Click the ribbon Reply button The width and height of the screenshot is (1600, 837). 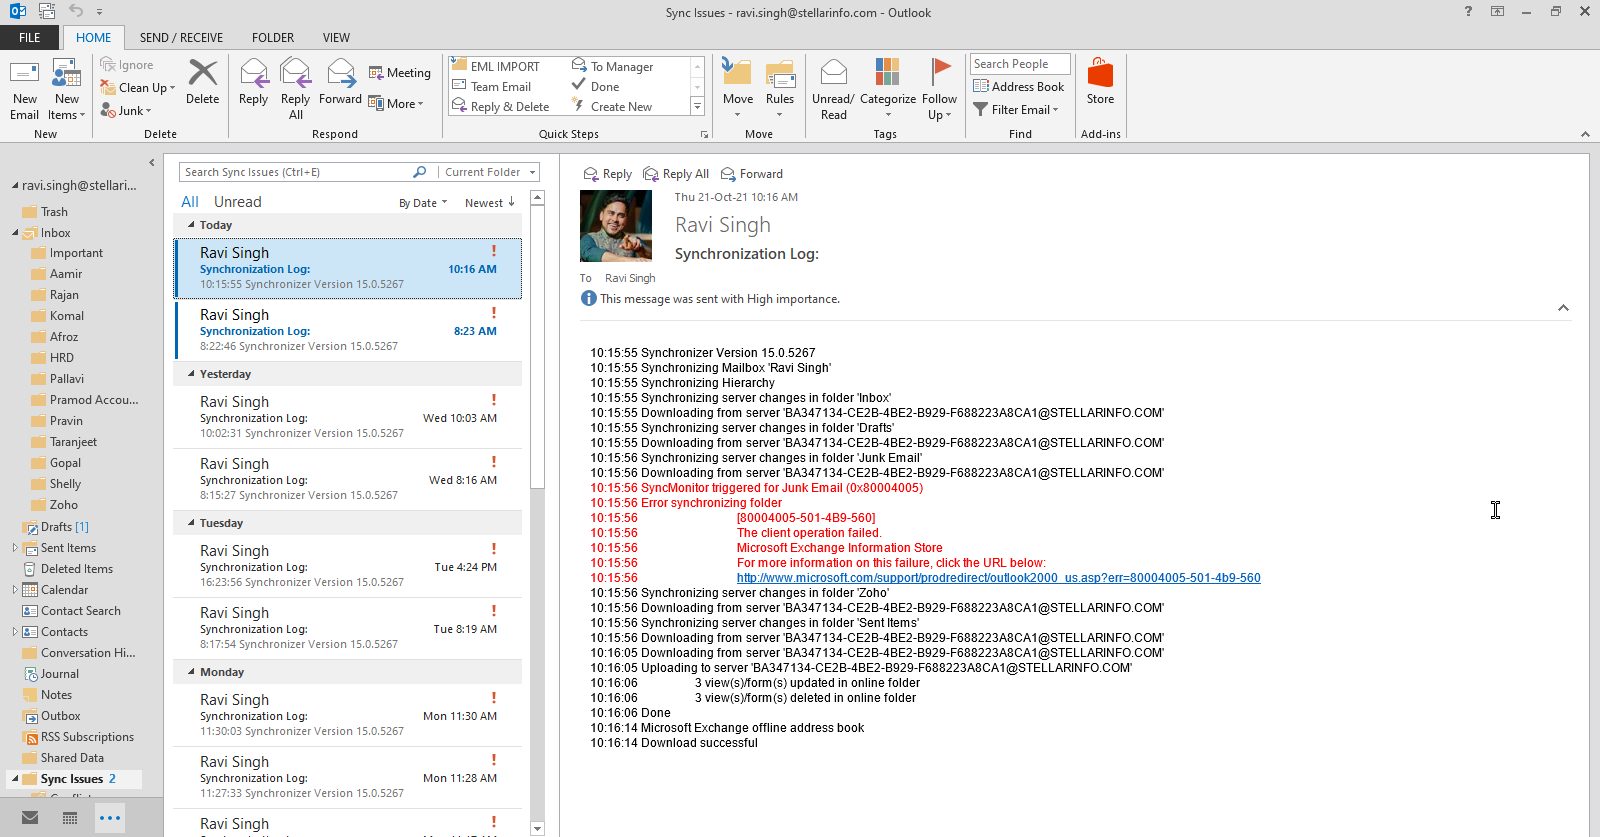pyautogui.click(x=253, y=82)
